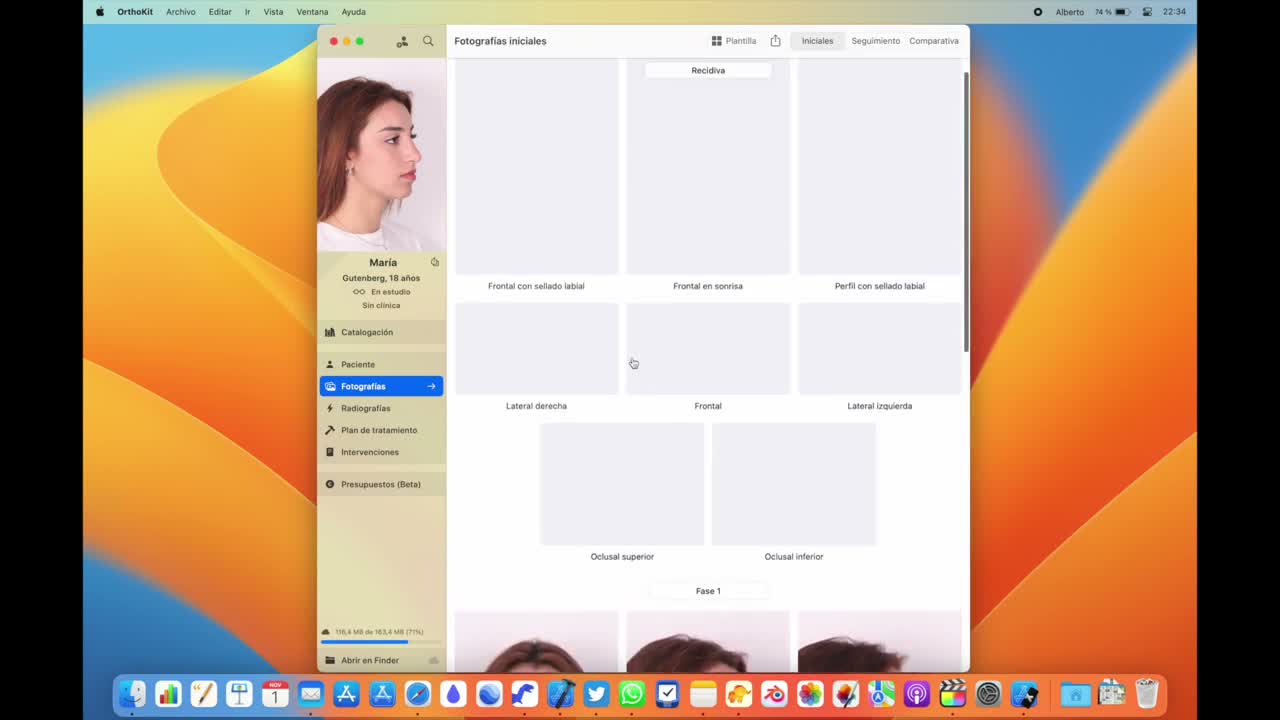
Task: Click the cloud icon beside Abrir en Finder
Action: pos(433,660)
